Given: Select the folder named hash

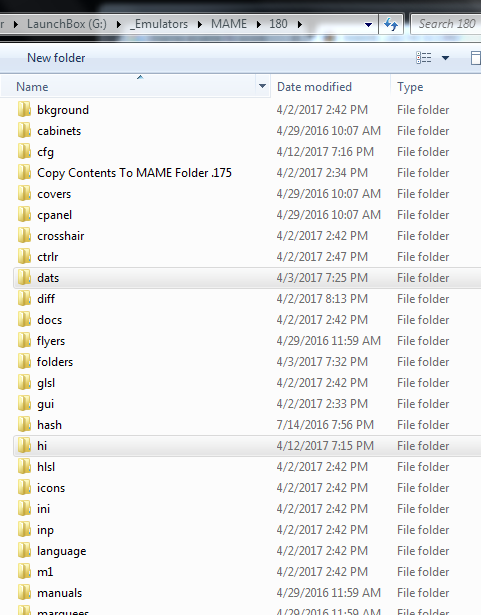Looking at the screenshot, I should coord(49,425).
